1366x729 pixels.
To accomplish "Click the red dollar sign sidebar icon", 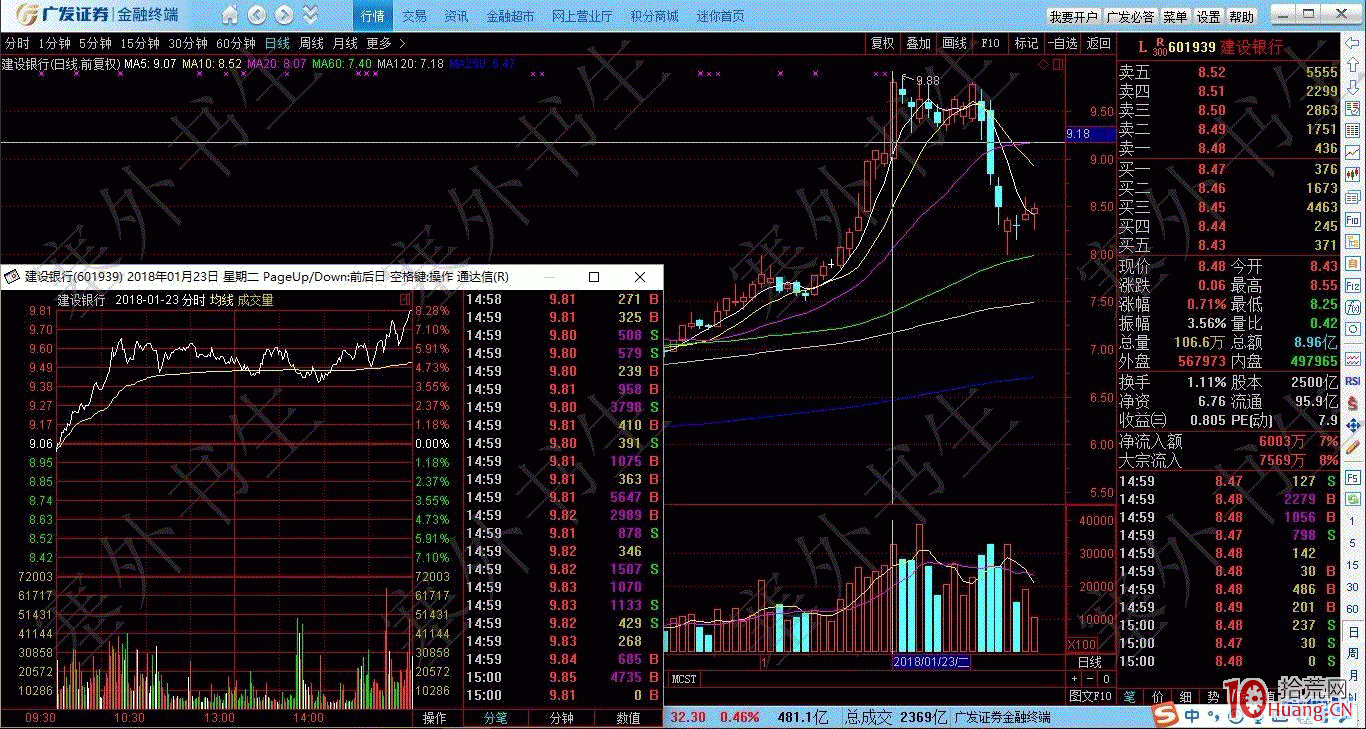I will click(x=1352, y=403).
